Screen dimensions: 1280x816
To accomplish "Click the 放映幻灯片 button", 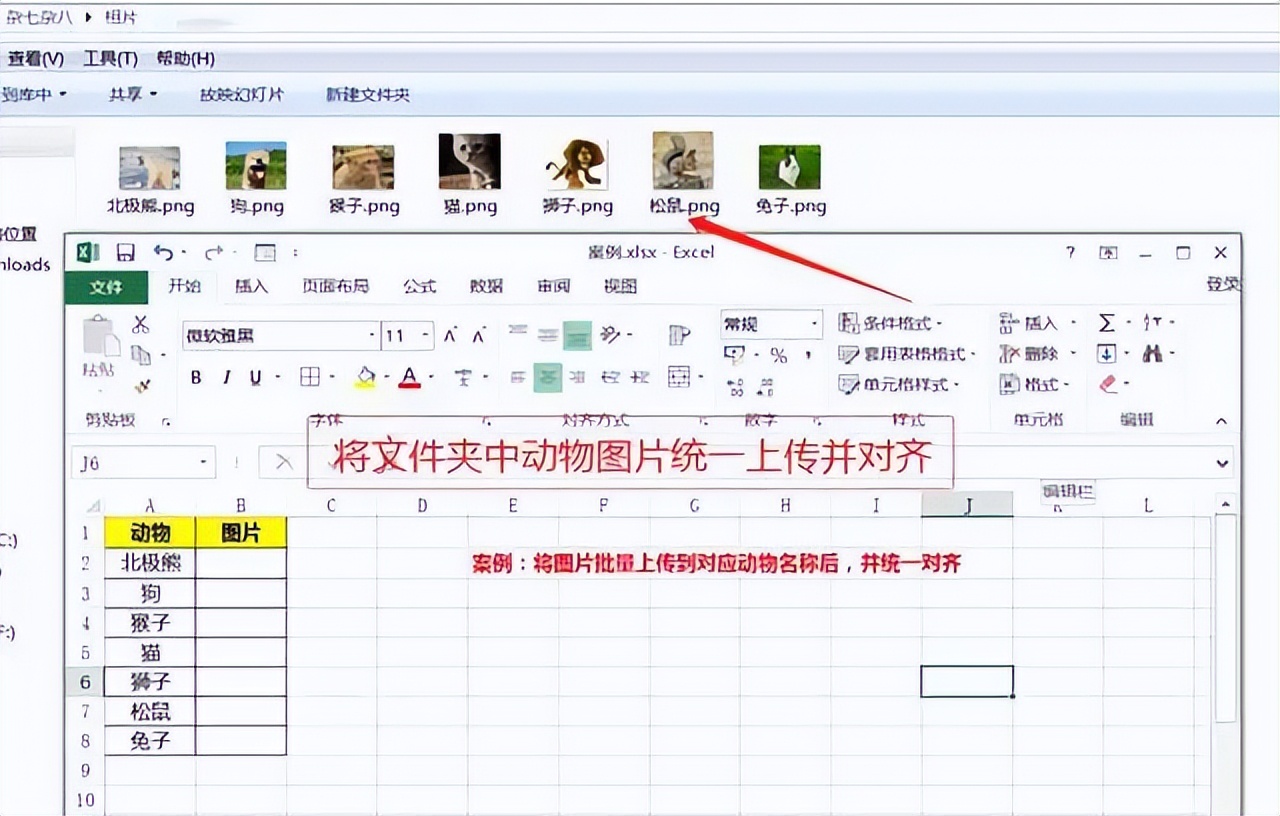I will [x=243, y=95].
